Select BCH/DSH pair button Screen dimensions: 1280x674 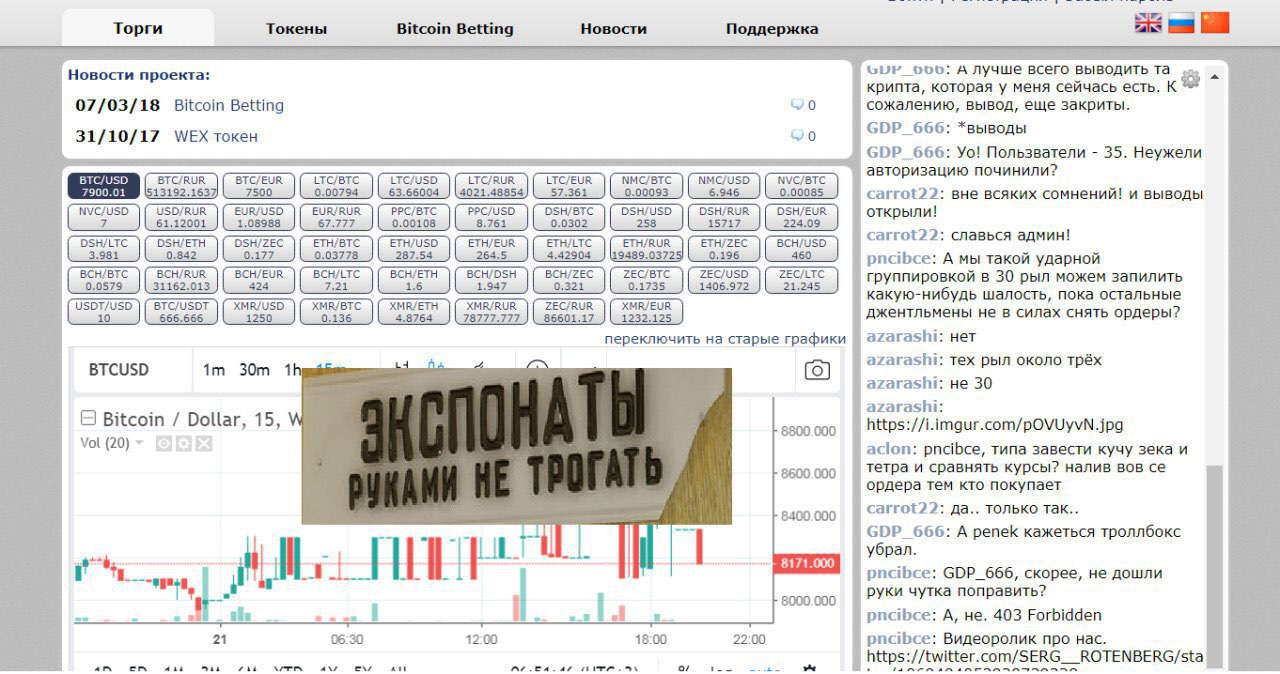coord(491,280)
